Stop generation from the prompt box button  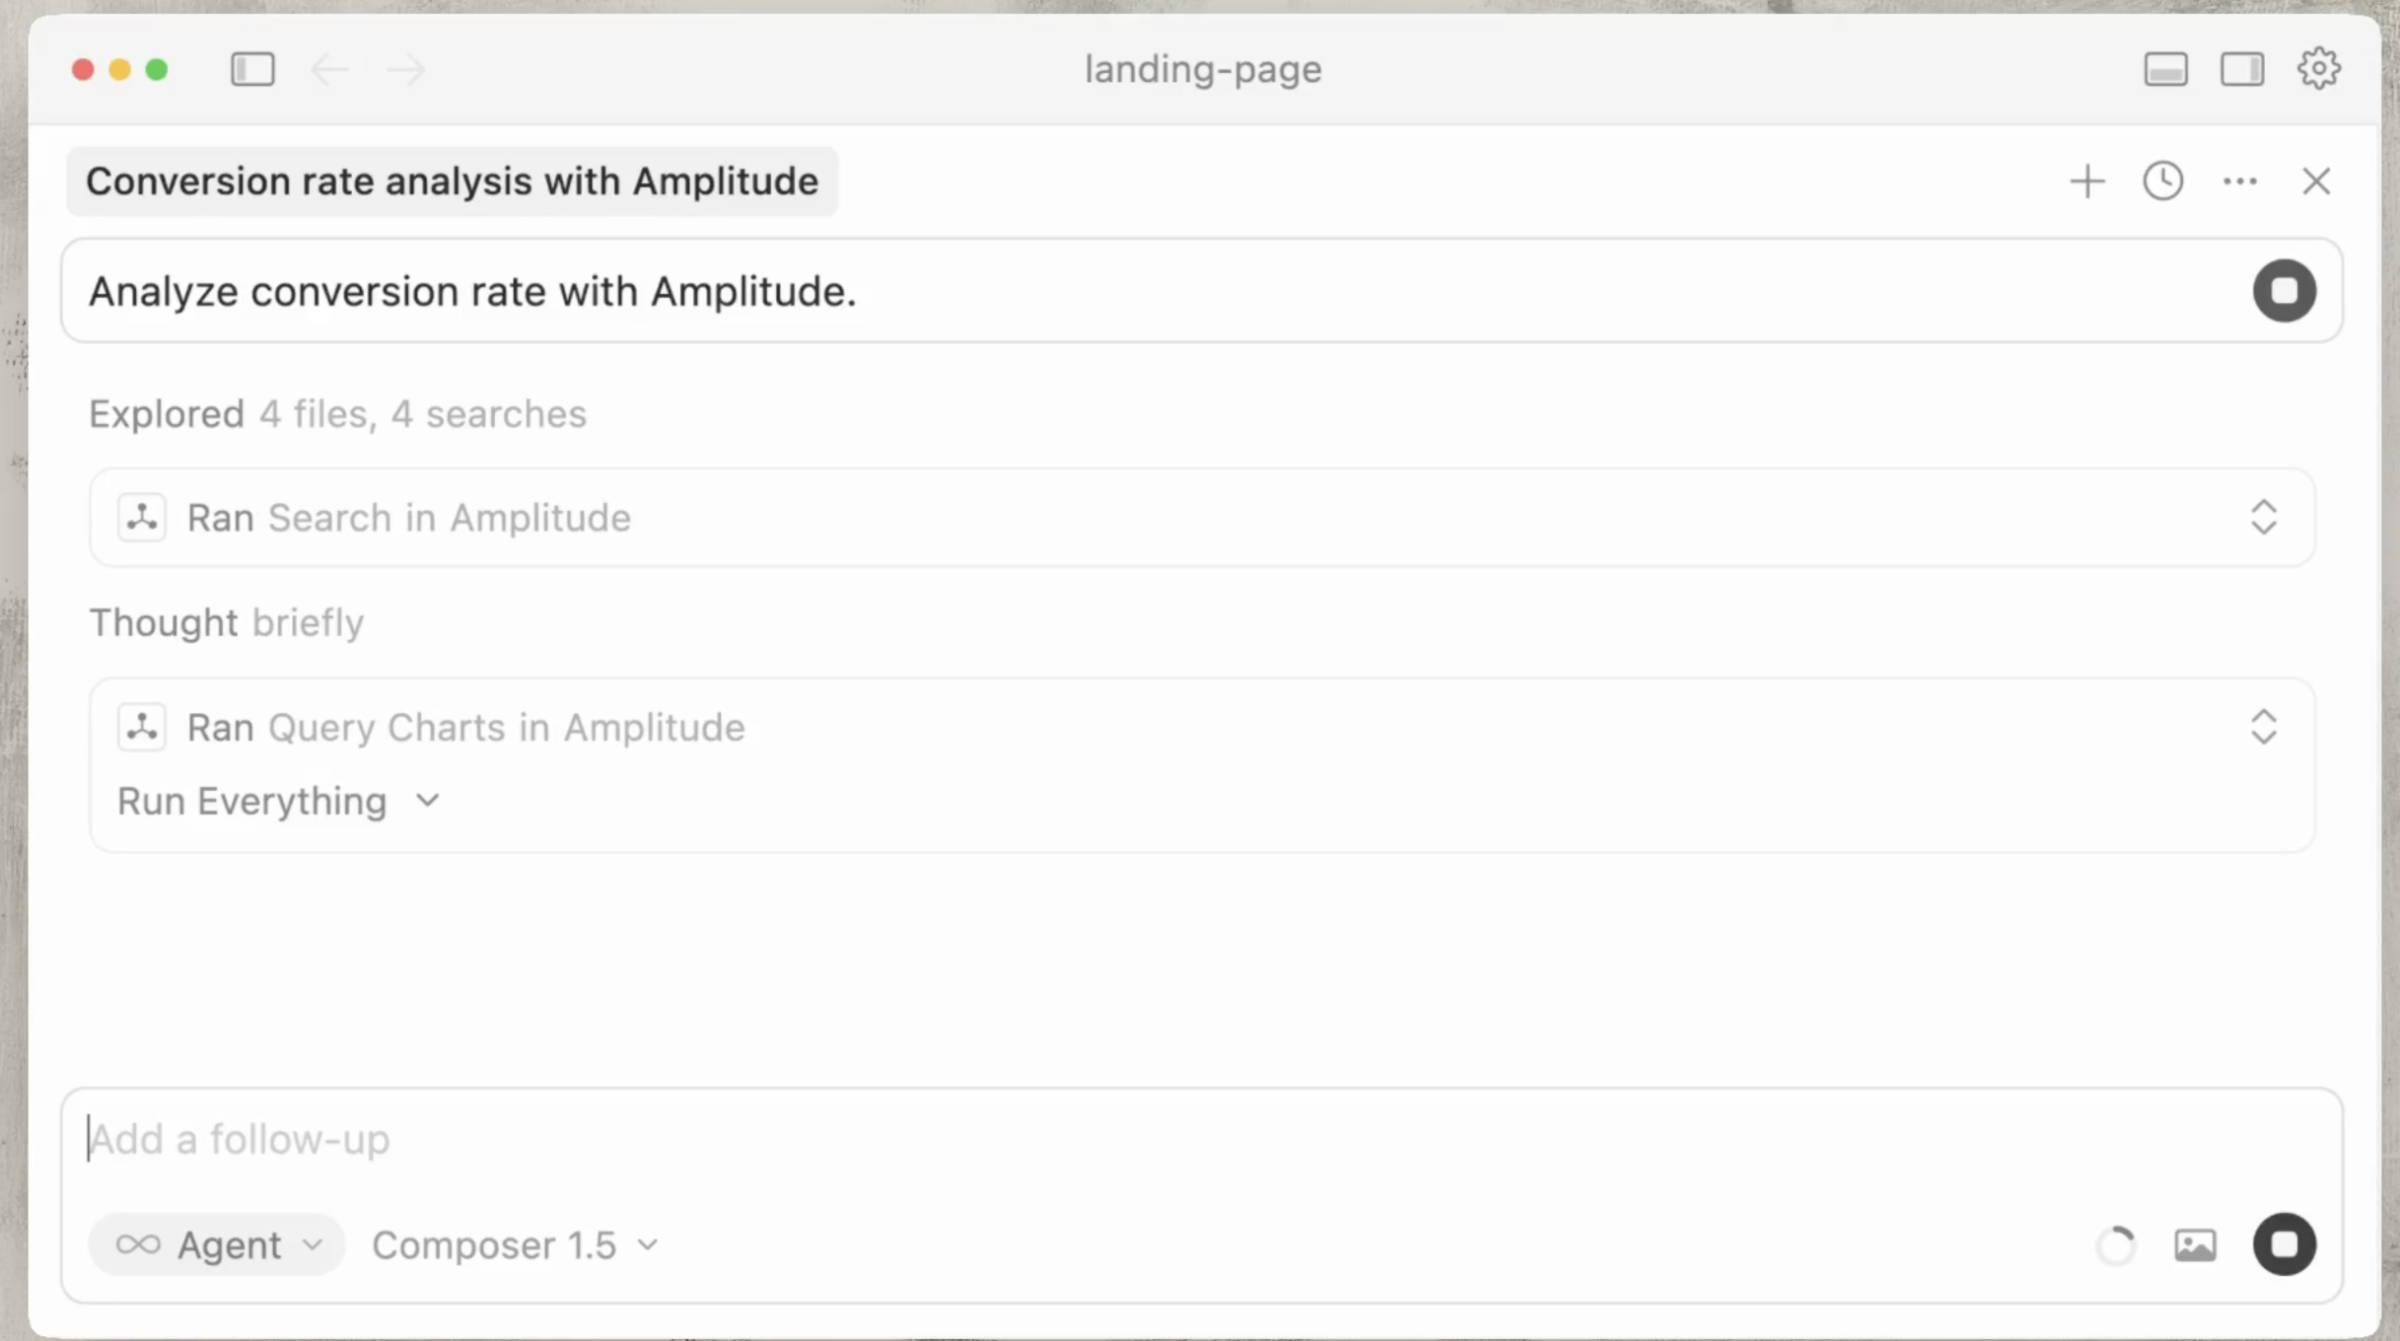pyautogui.click(x=2284, y=291)
